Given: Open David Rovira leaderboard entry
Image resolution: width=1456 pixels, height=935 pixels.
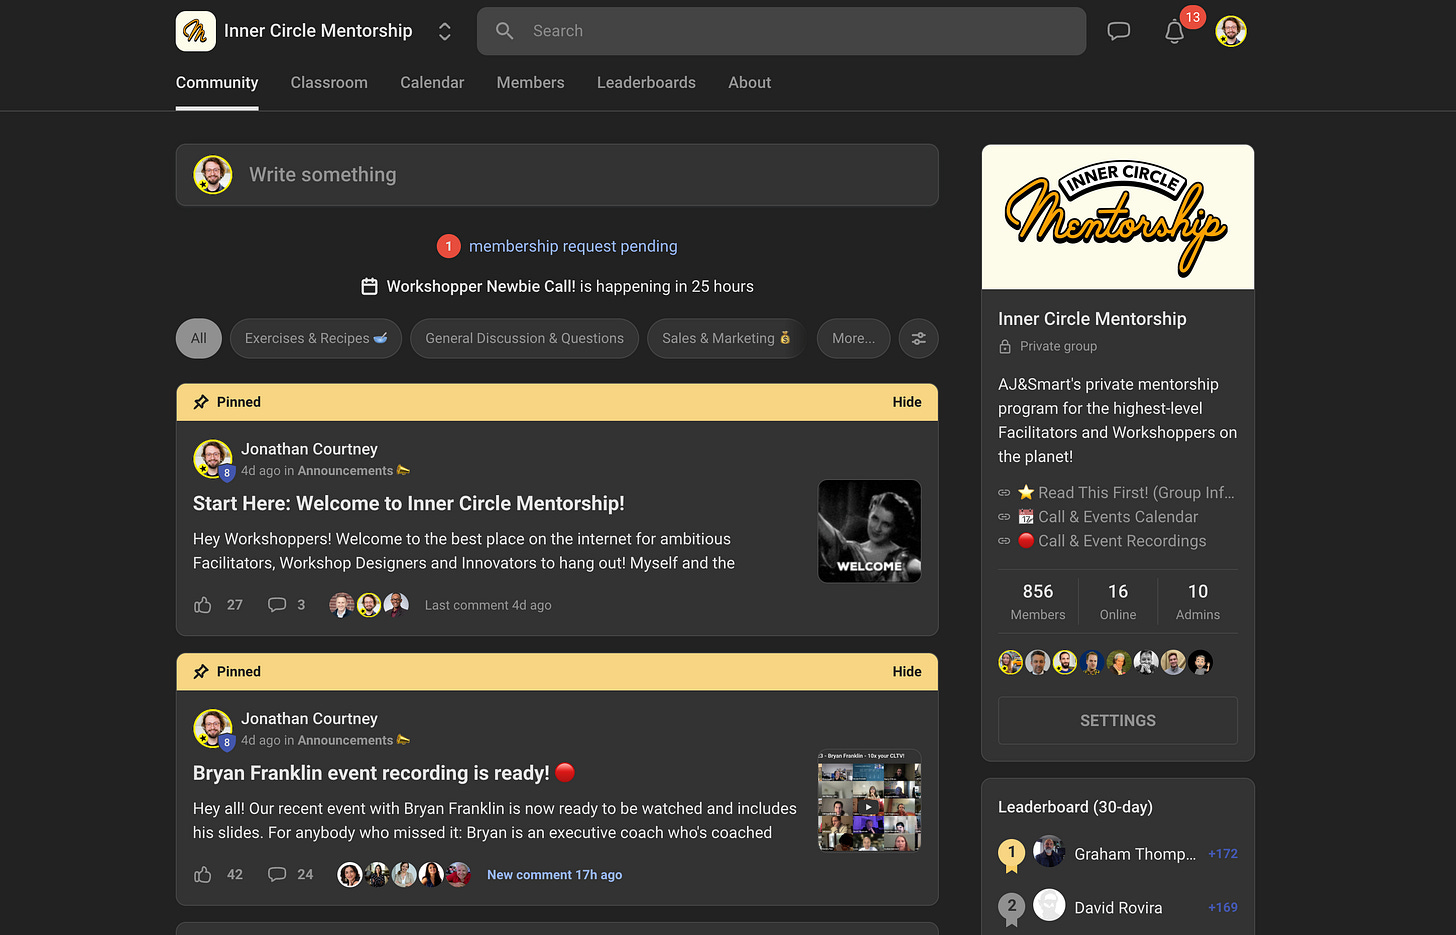Looking at the screenshot, I should coord(1118,908).
